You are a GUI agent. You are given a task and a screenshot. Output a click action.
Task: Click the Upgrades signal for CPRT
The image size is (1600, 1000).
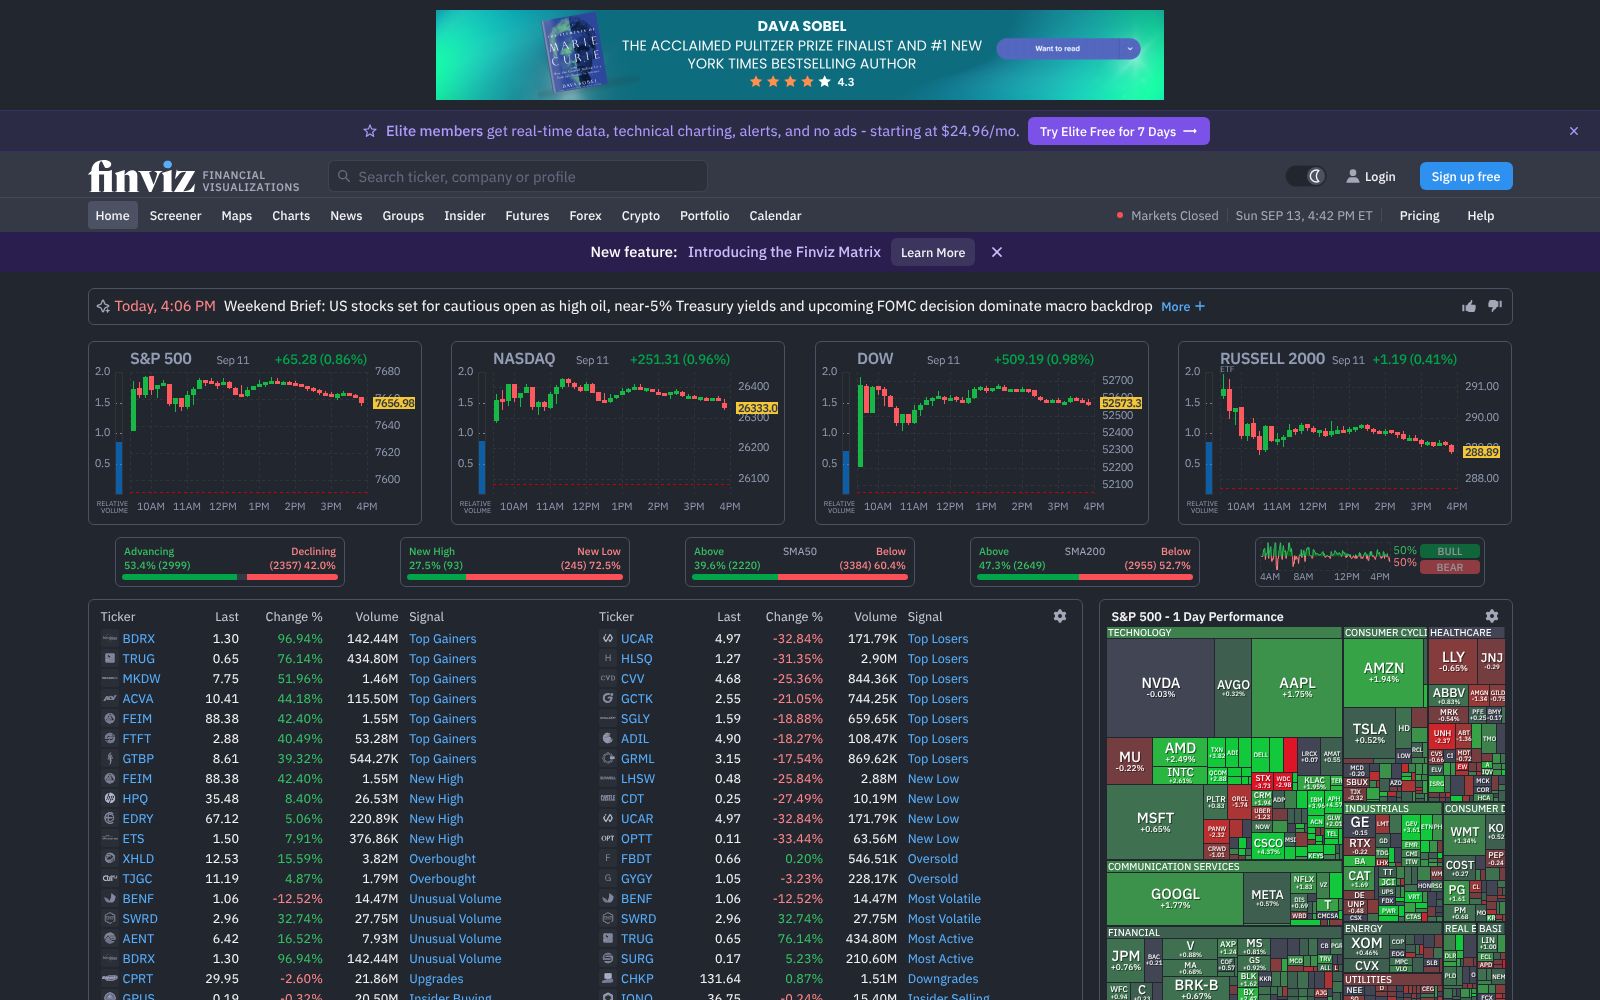click(x=436, y=978)
